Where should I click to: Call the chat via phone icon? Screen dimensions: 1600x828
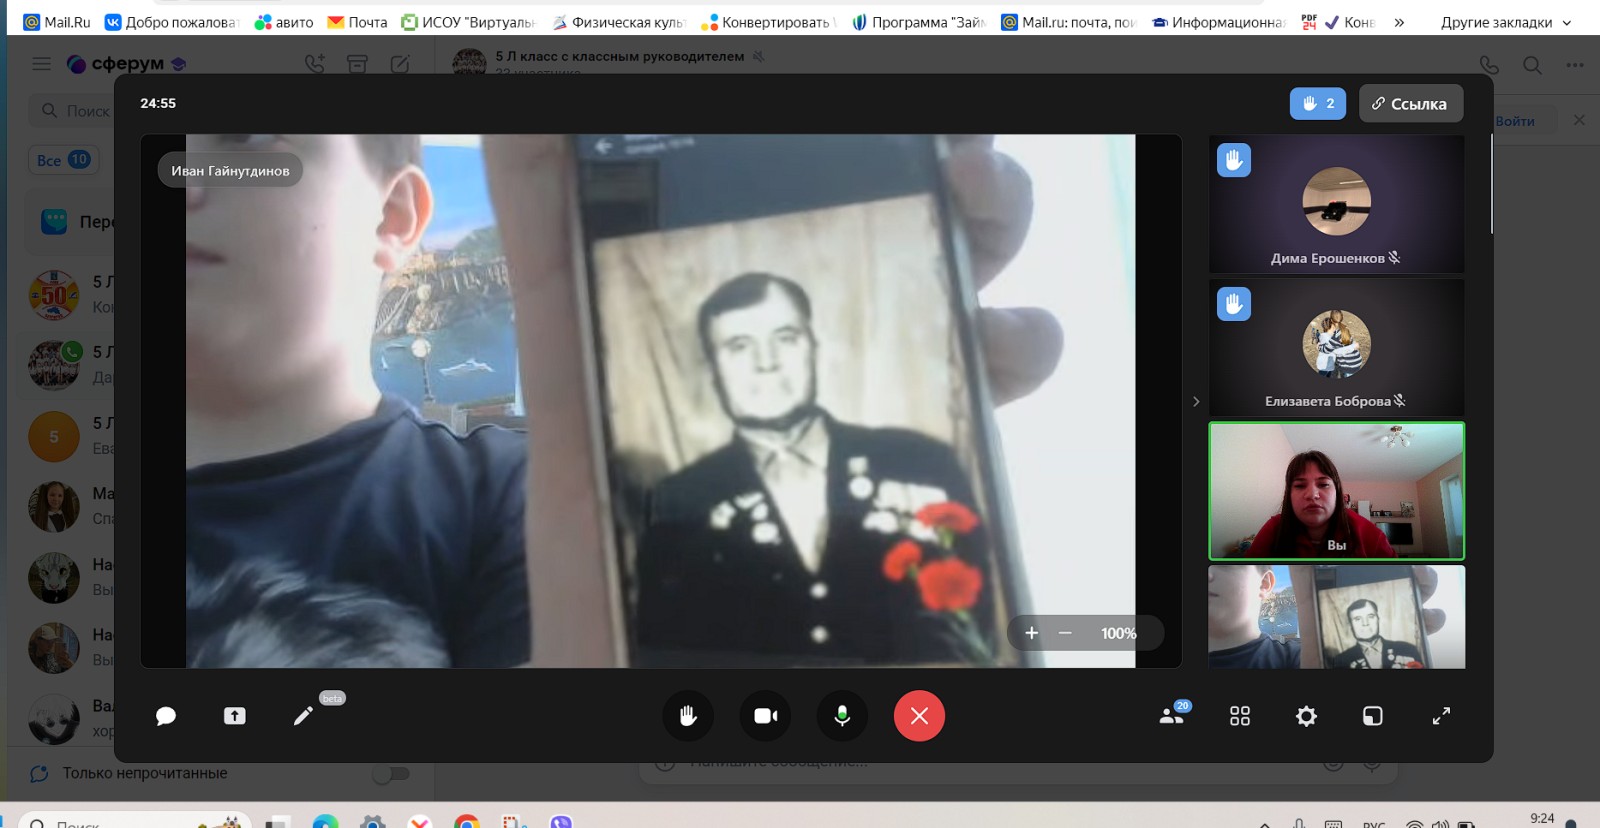[x=1489, y=65]
